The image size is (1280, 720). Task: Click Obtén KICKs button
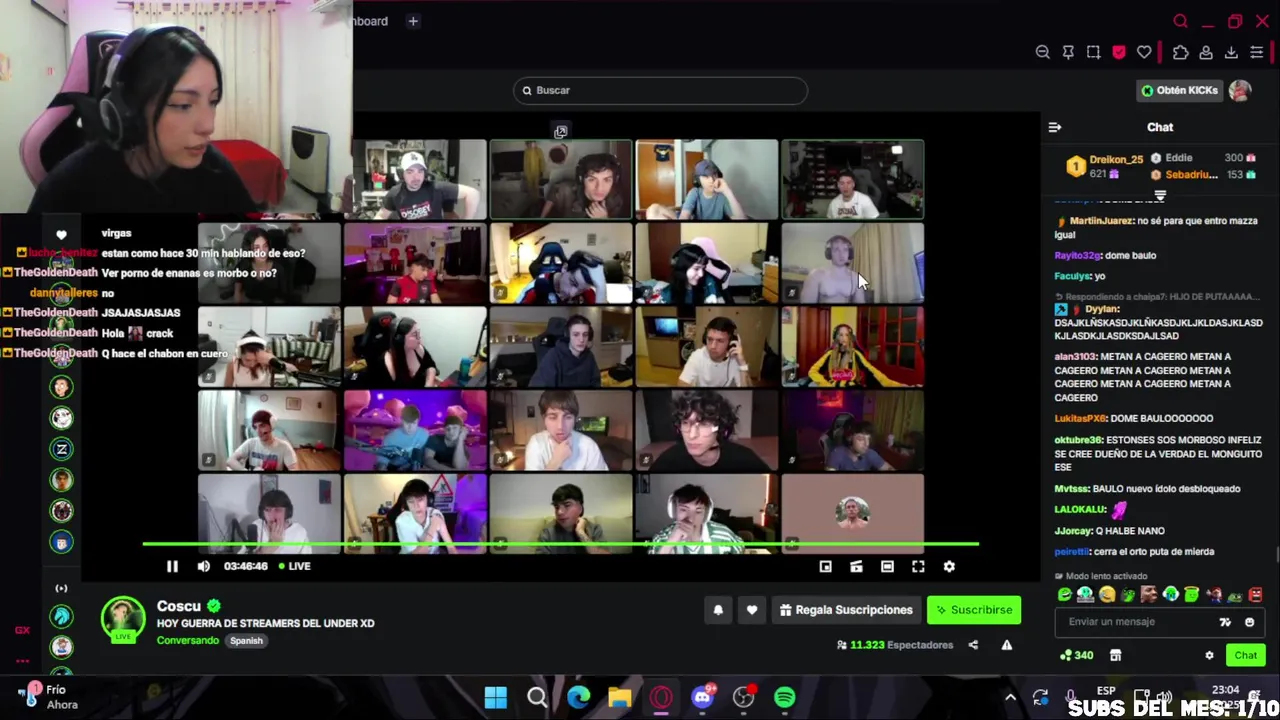1181,90
